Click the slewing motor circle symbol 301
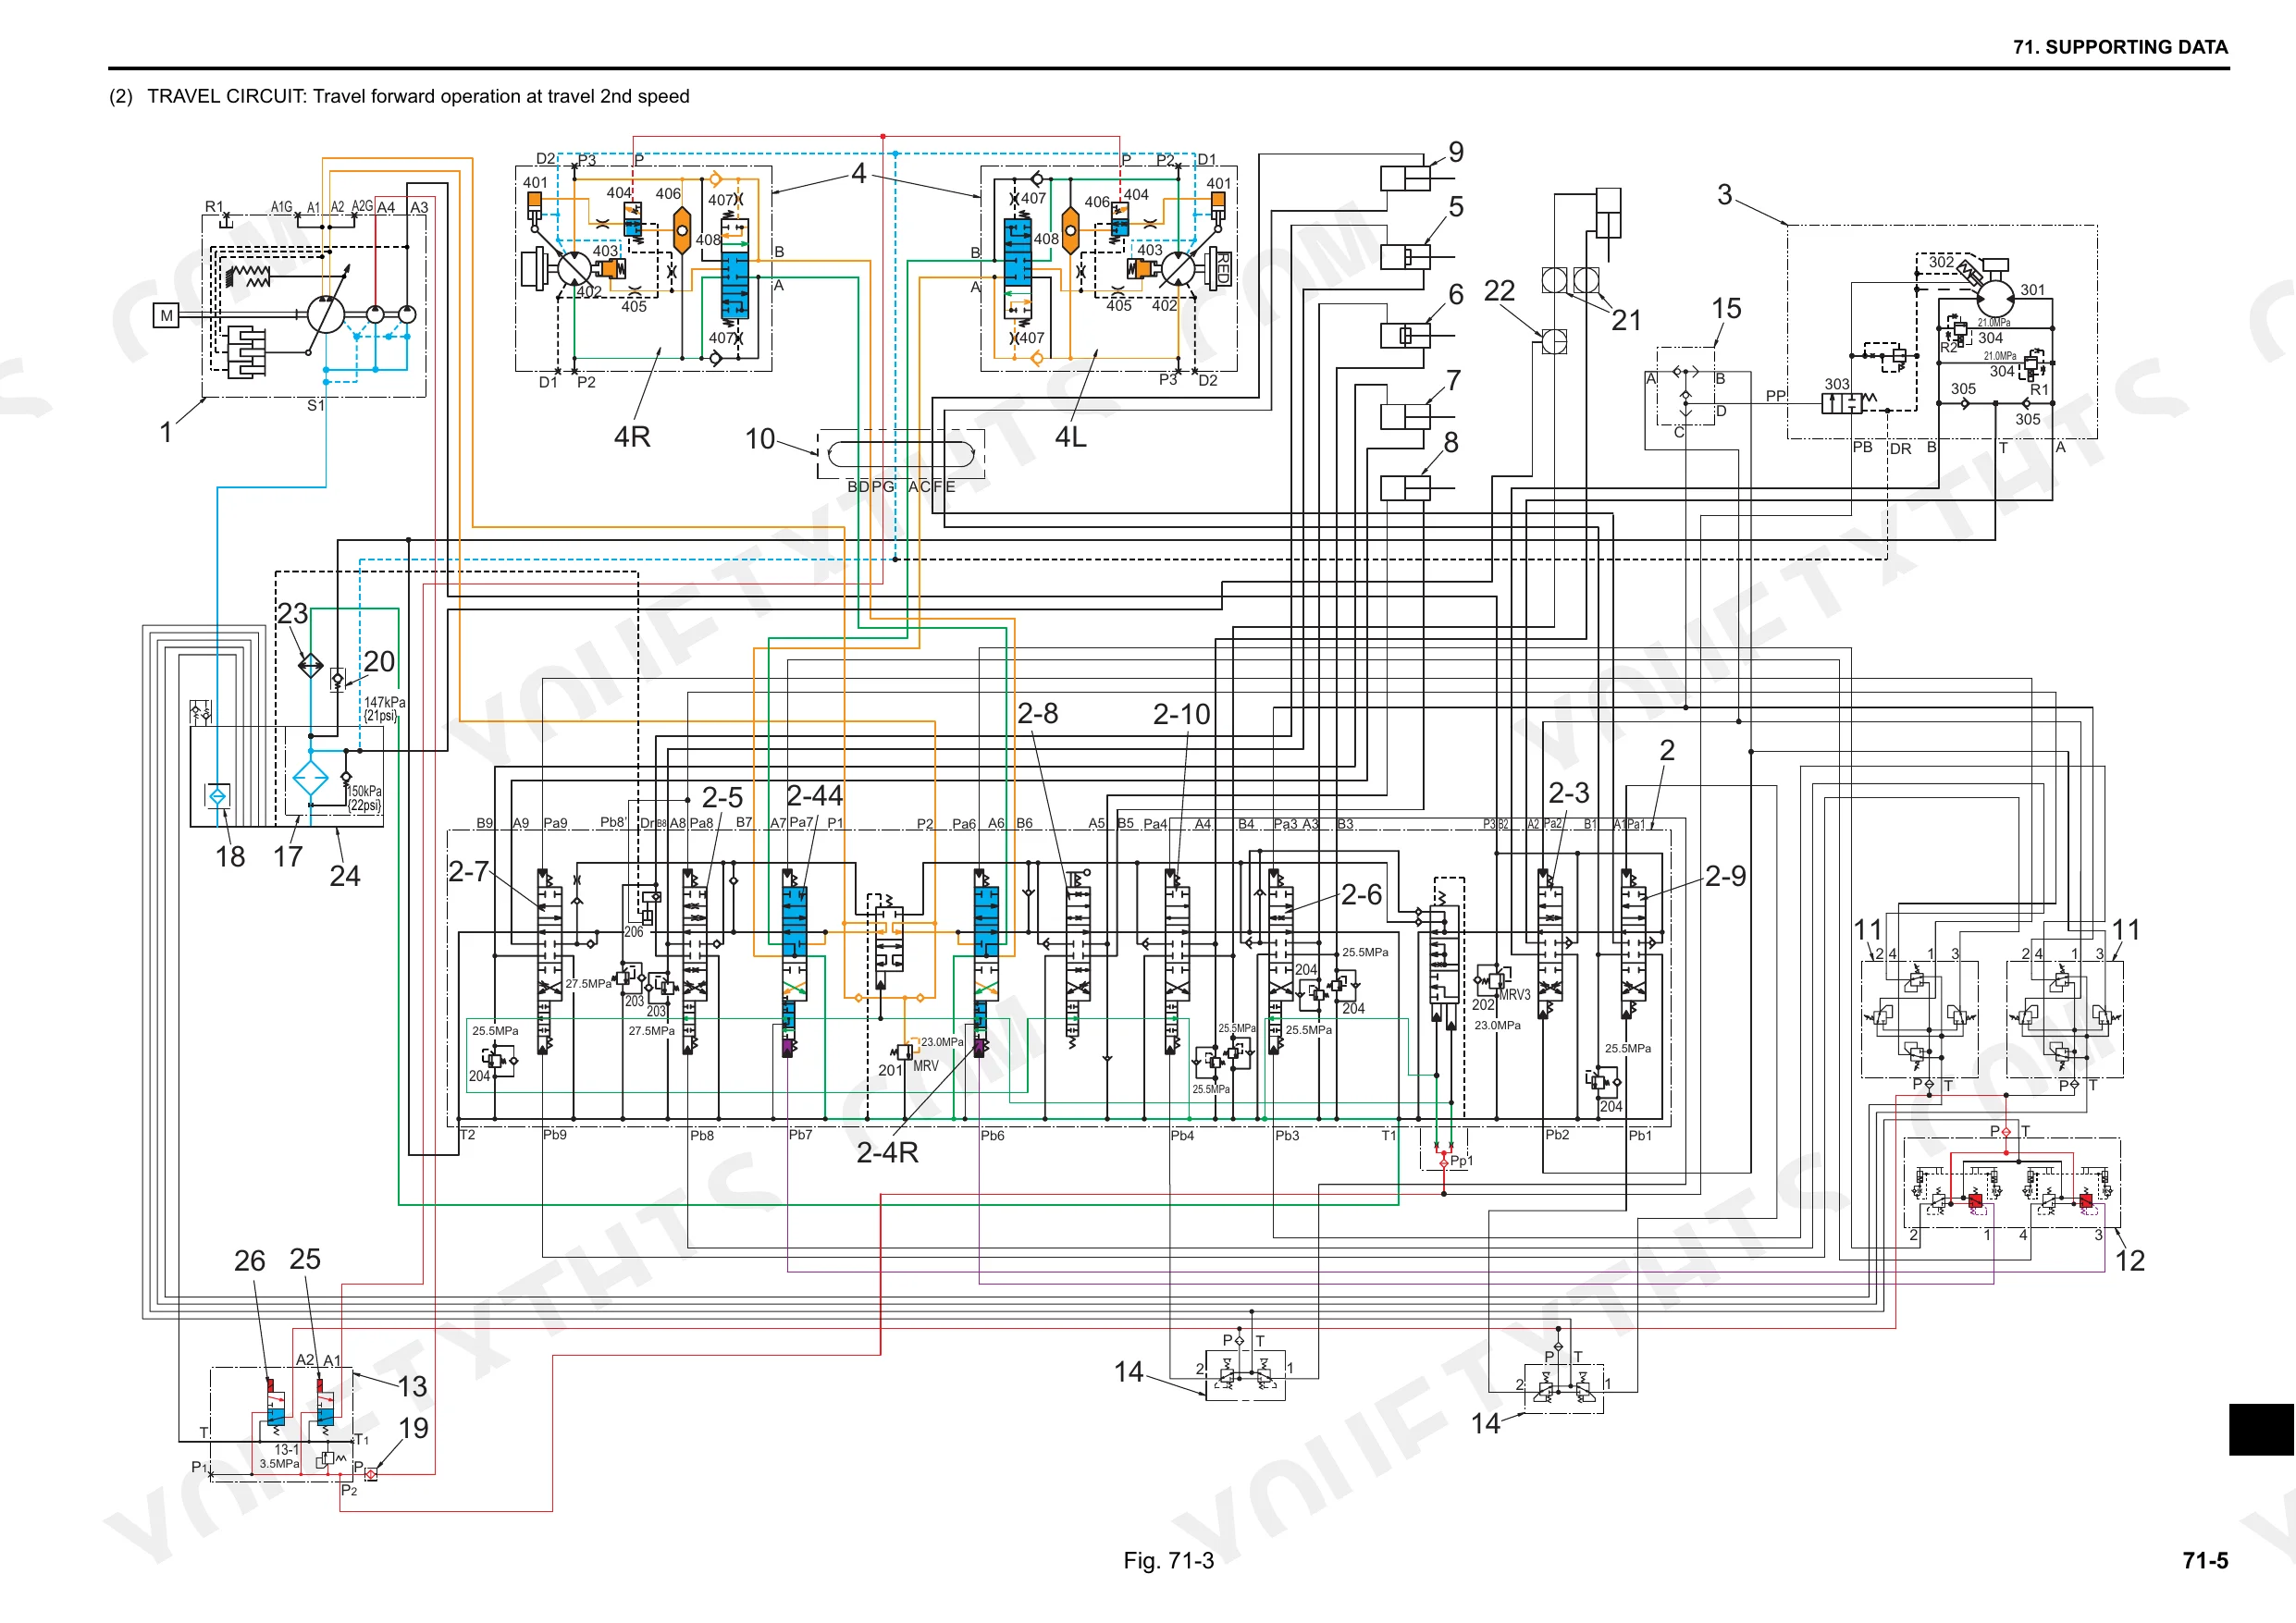The image size is (2296, 1623). [x=1995, y=299]
